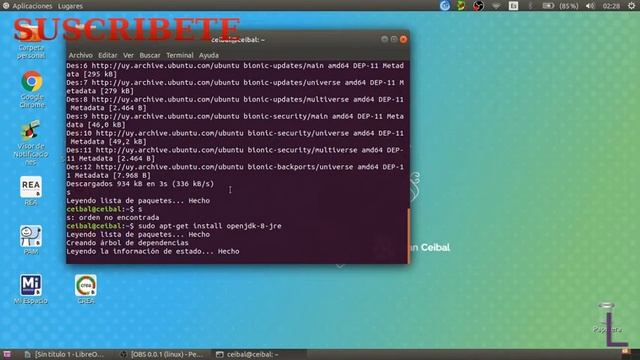
Task: Open the system settings gear menu
Action: [x=631, y=6]
